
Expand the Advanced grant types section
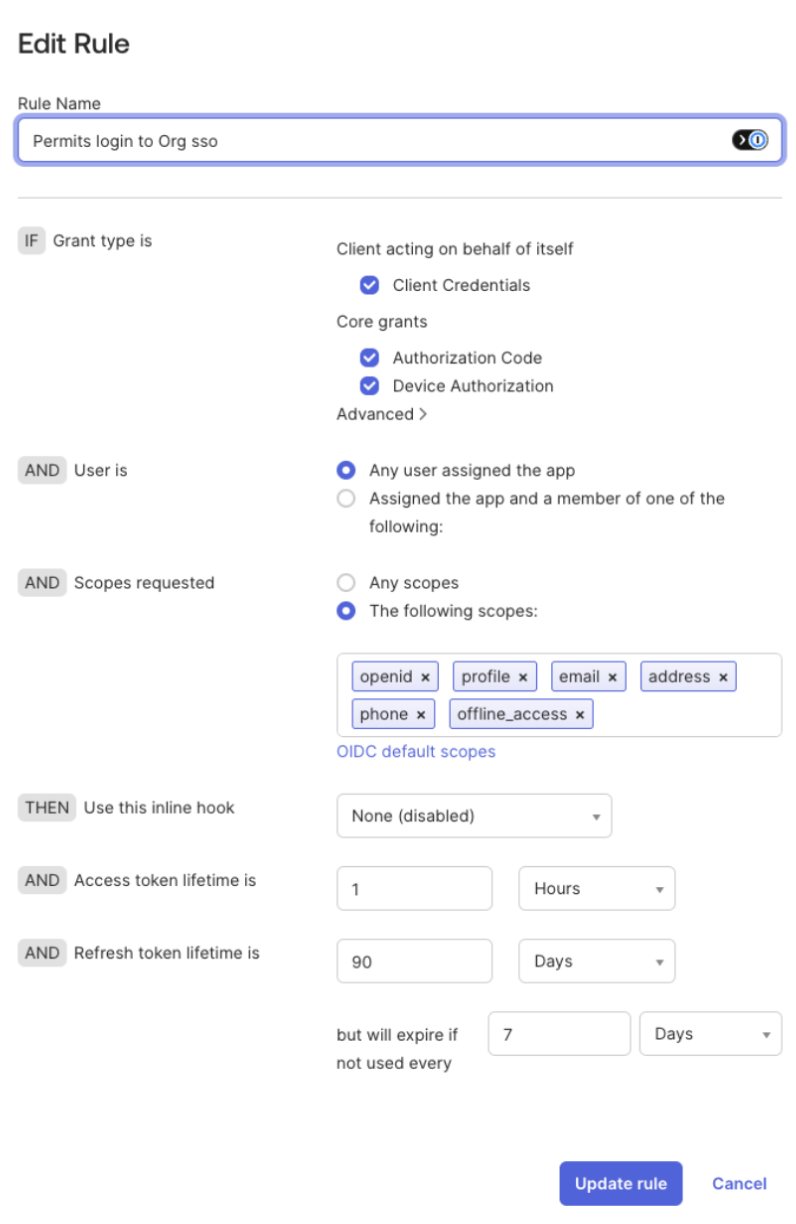(382, 414)
